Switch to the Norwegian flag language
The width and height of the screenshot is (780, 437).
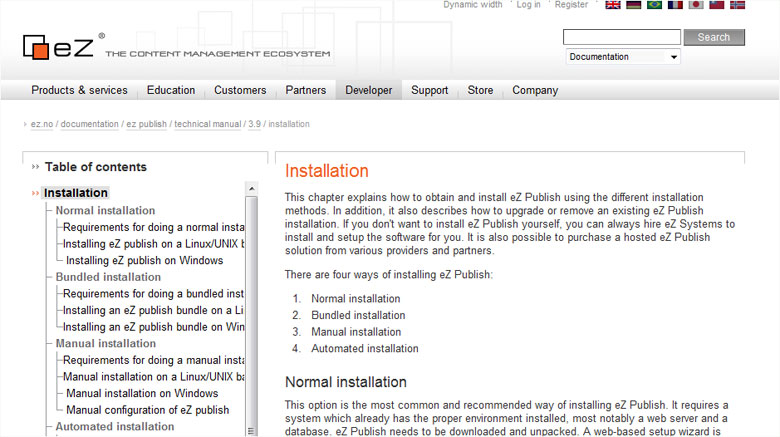pos(737,5)
